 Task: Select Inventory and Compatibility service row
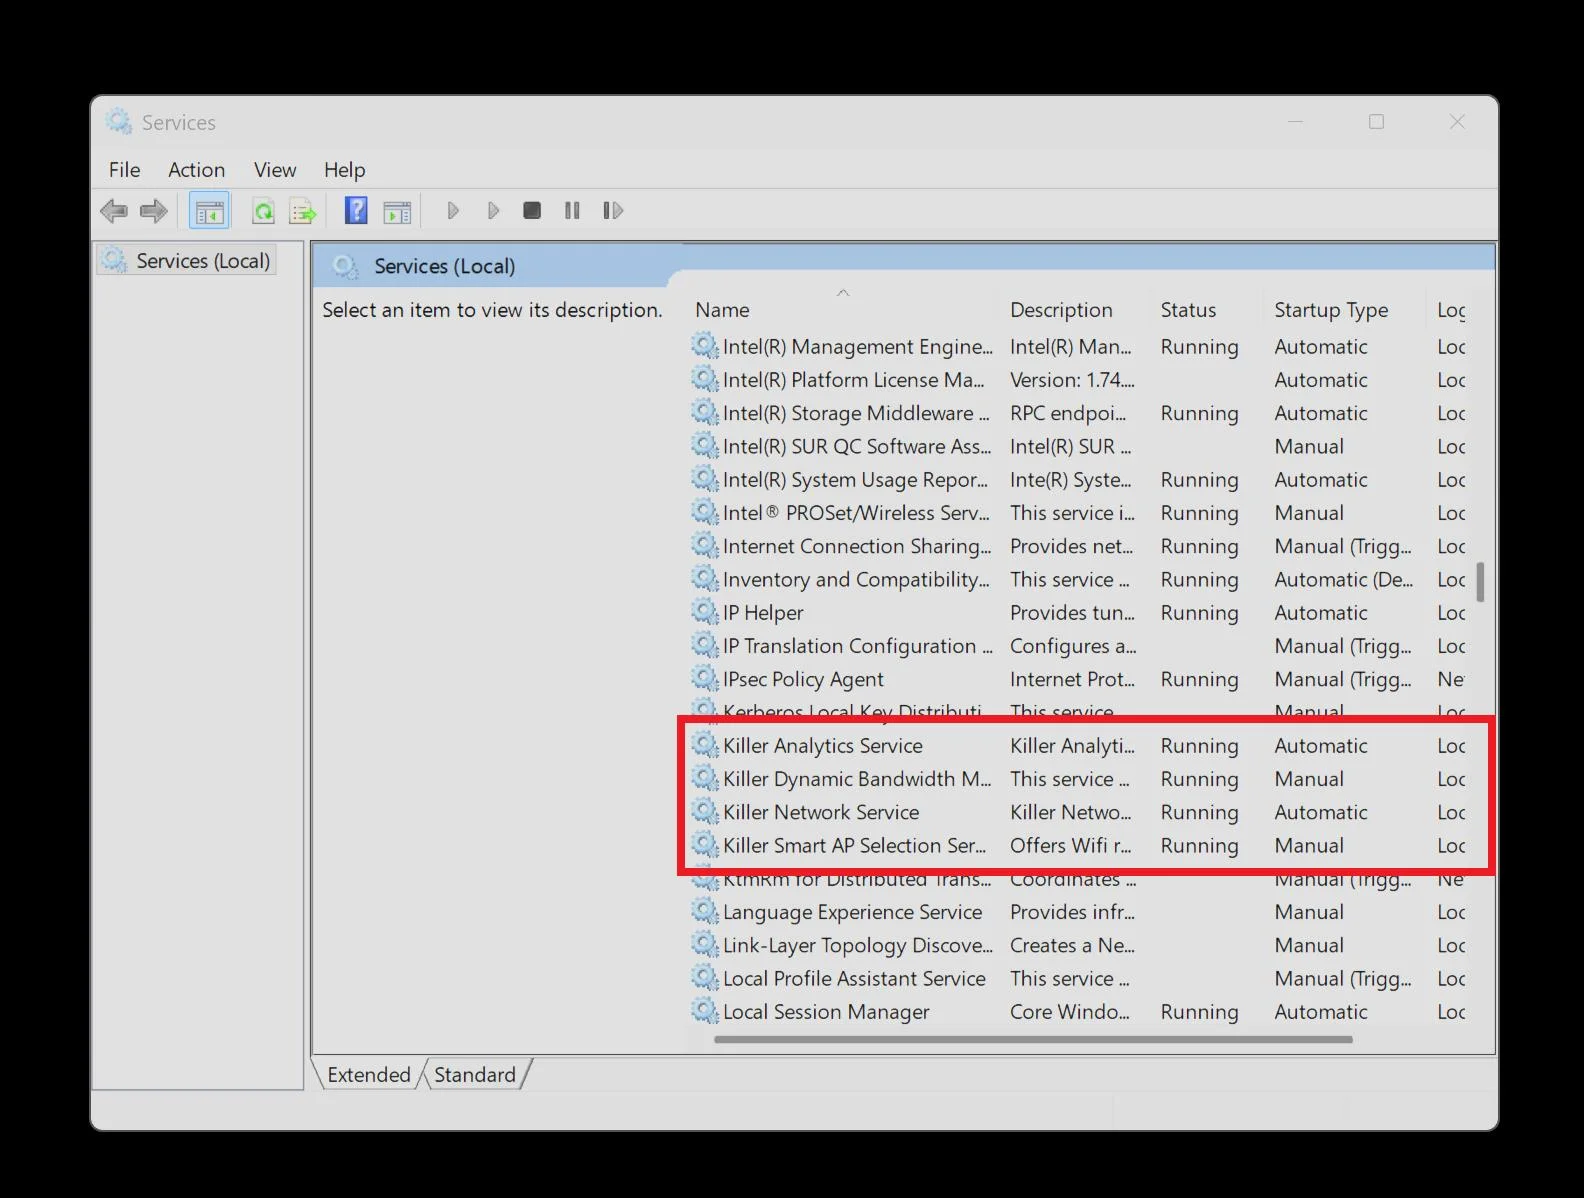[x=1078, y=578]
